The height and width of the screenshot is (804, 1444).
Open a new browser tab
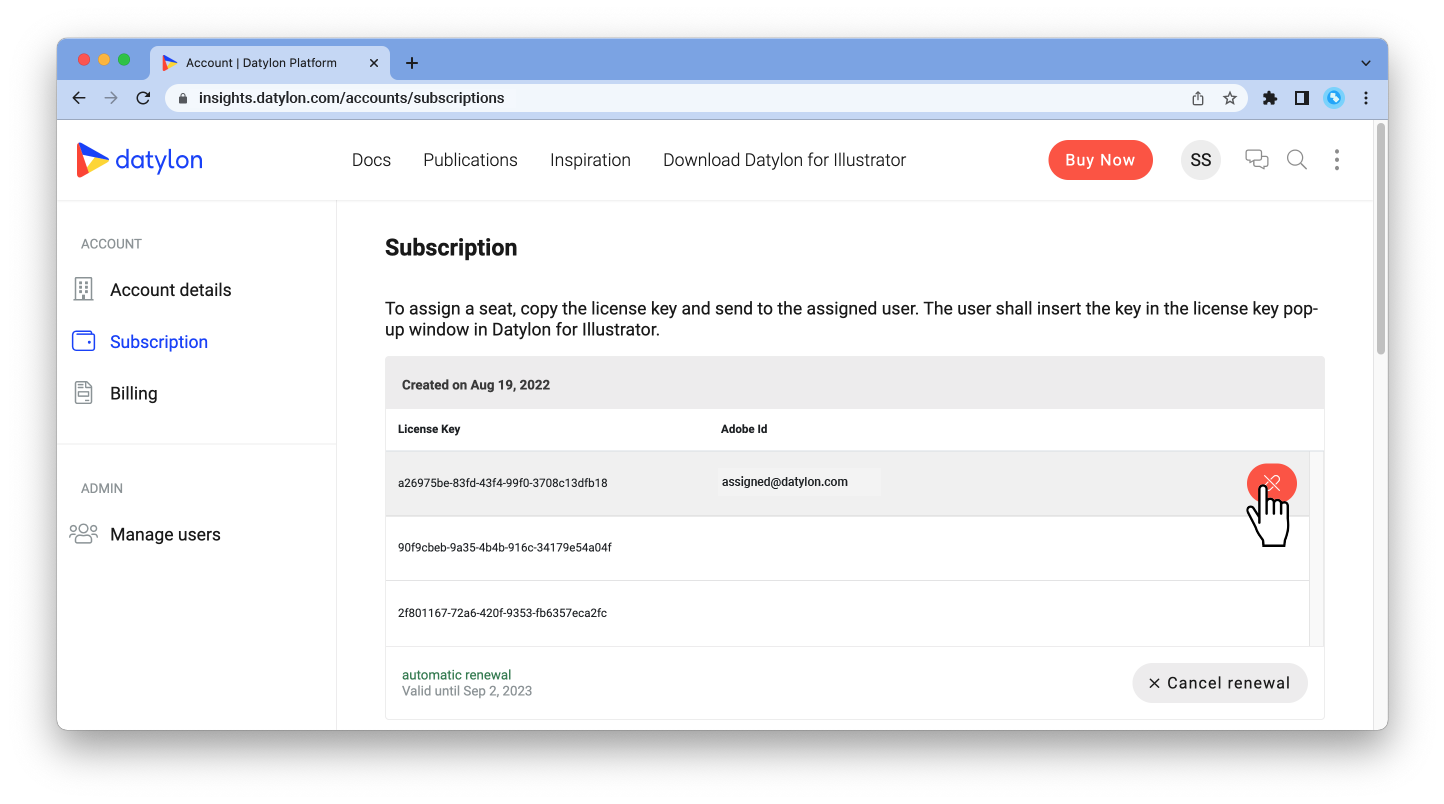(411, 63)
